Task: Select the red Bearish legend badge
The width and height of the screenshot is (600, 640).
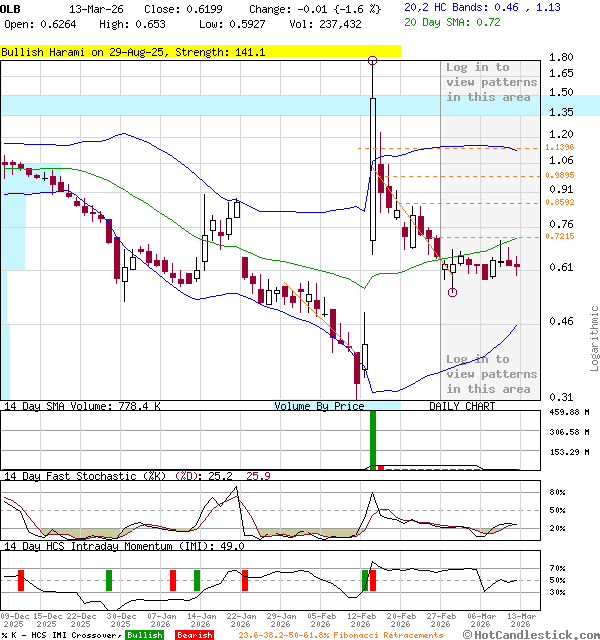Action: point(194,635)
